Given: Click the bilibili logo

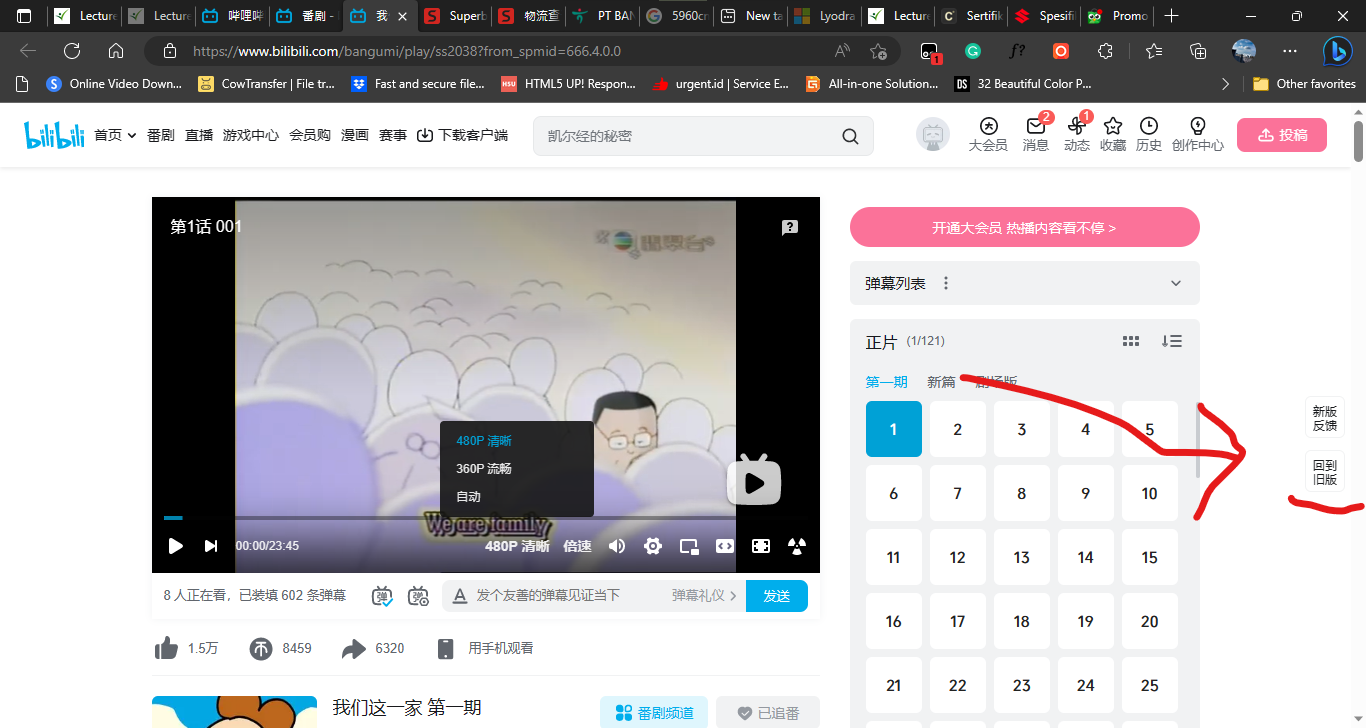Looking at the screenshot, I should pos(54,134).
